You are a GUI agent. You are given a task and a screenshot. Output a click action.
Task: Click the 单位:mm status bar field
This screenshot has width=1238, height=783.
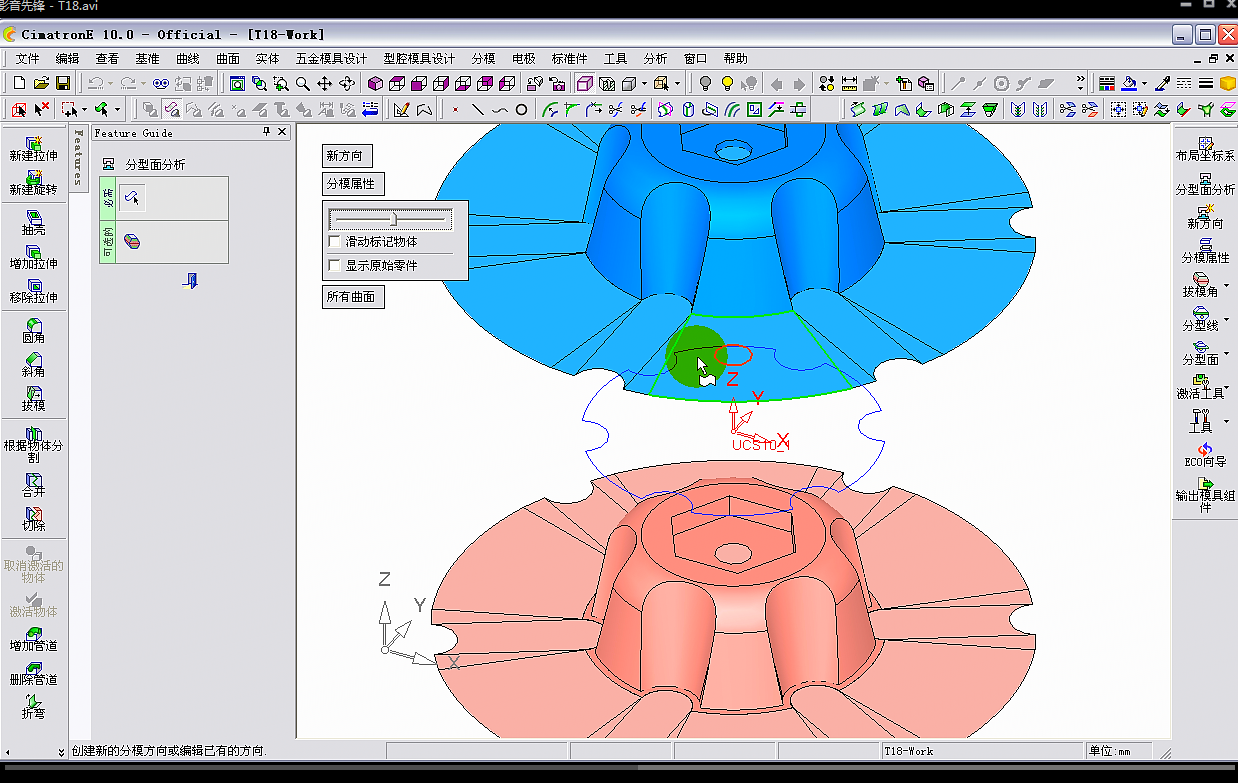point(1118,751)
